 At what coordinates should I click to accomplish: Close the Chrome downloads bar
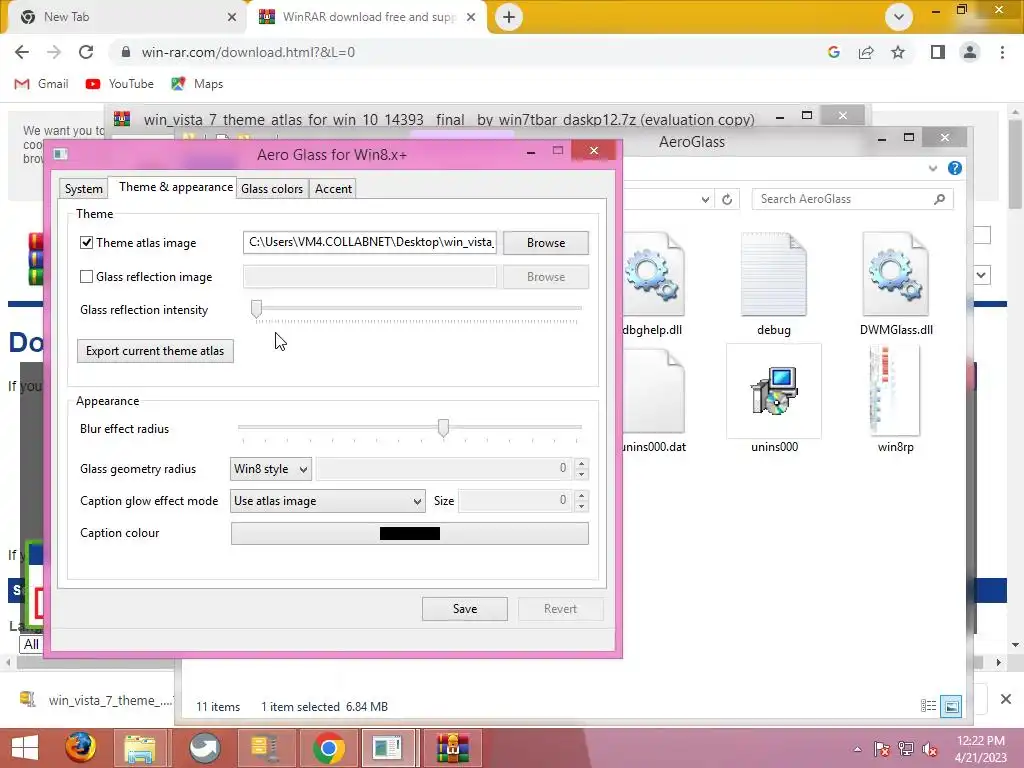tap(1006, 699)
